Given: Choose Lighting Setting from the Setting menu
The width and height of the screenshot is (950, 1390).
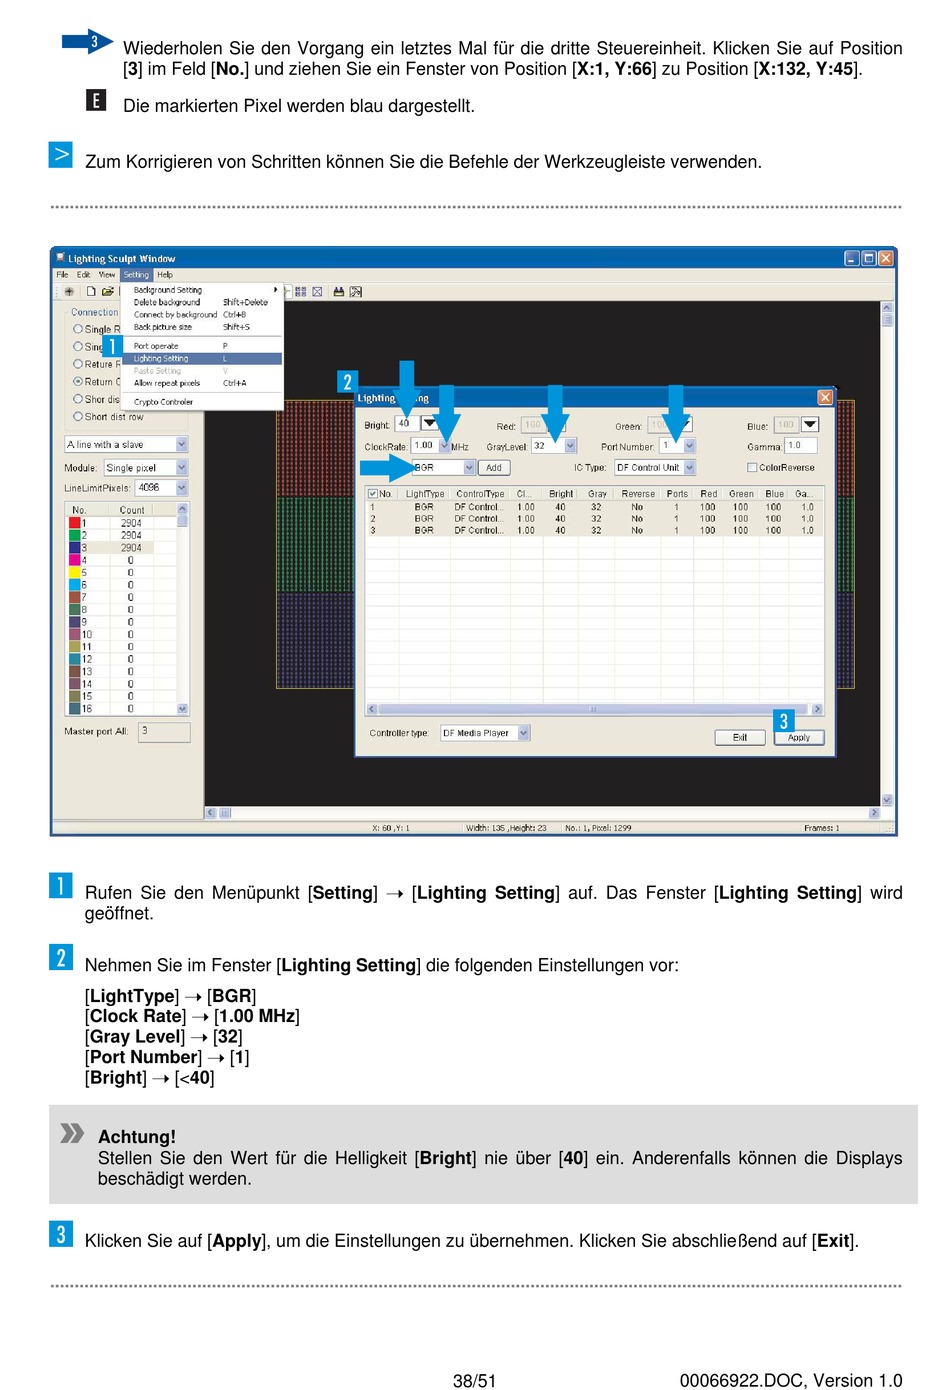Looking at the screenshot, I should [x=161, y=358].
